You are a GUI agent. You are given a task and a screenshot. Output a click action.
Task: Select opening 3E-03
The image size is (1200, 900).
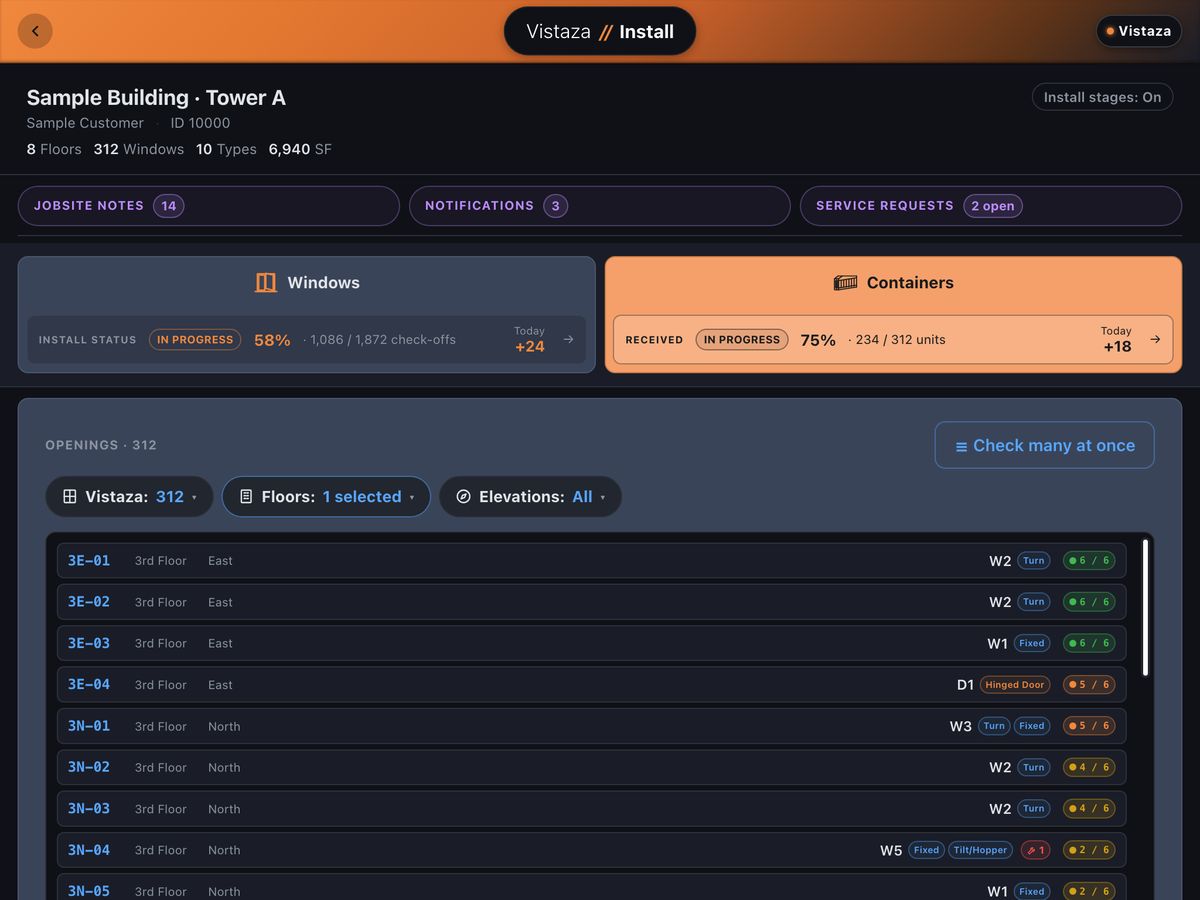tap(592, 644)
